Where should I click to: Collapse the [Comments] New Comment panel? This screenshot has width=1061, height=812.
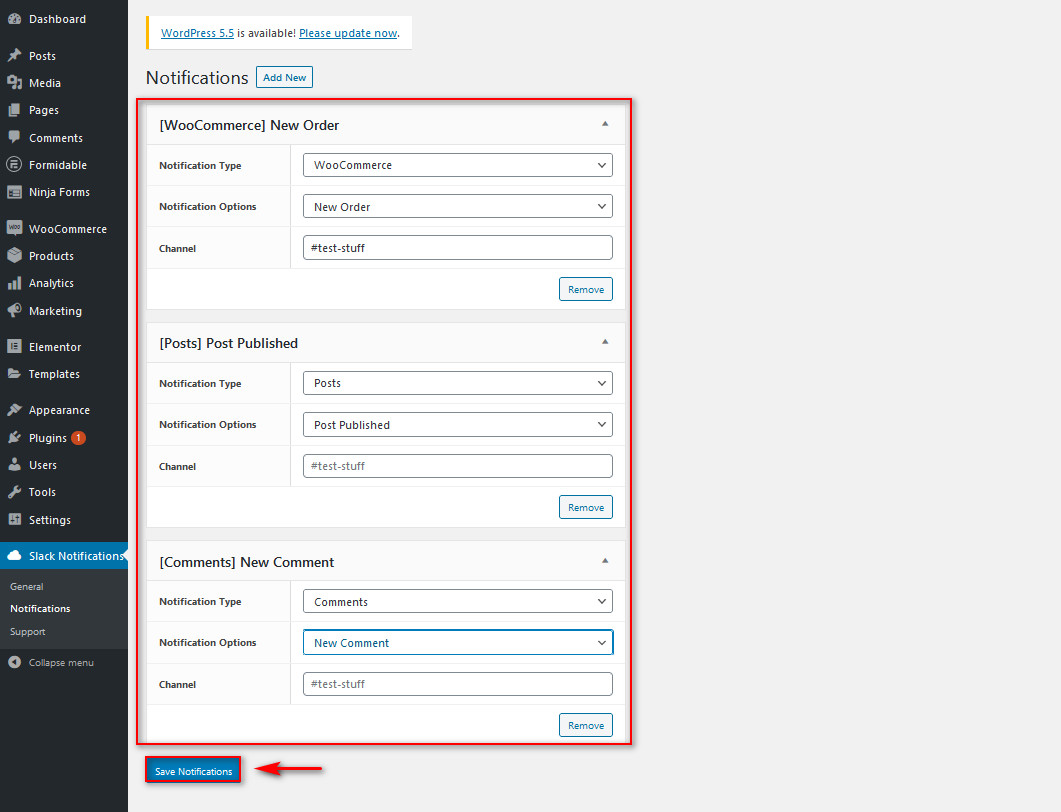(x=605, y=561)
